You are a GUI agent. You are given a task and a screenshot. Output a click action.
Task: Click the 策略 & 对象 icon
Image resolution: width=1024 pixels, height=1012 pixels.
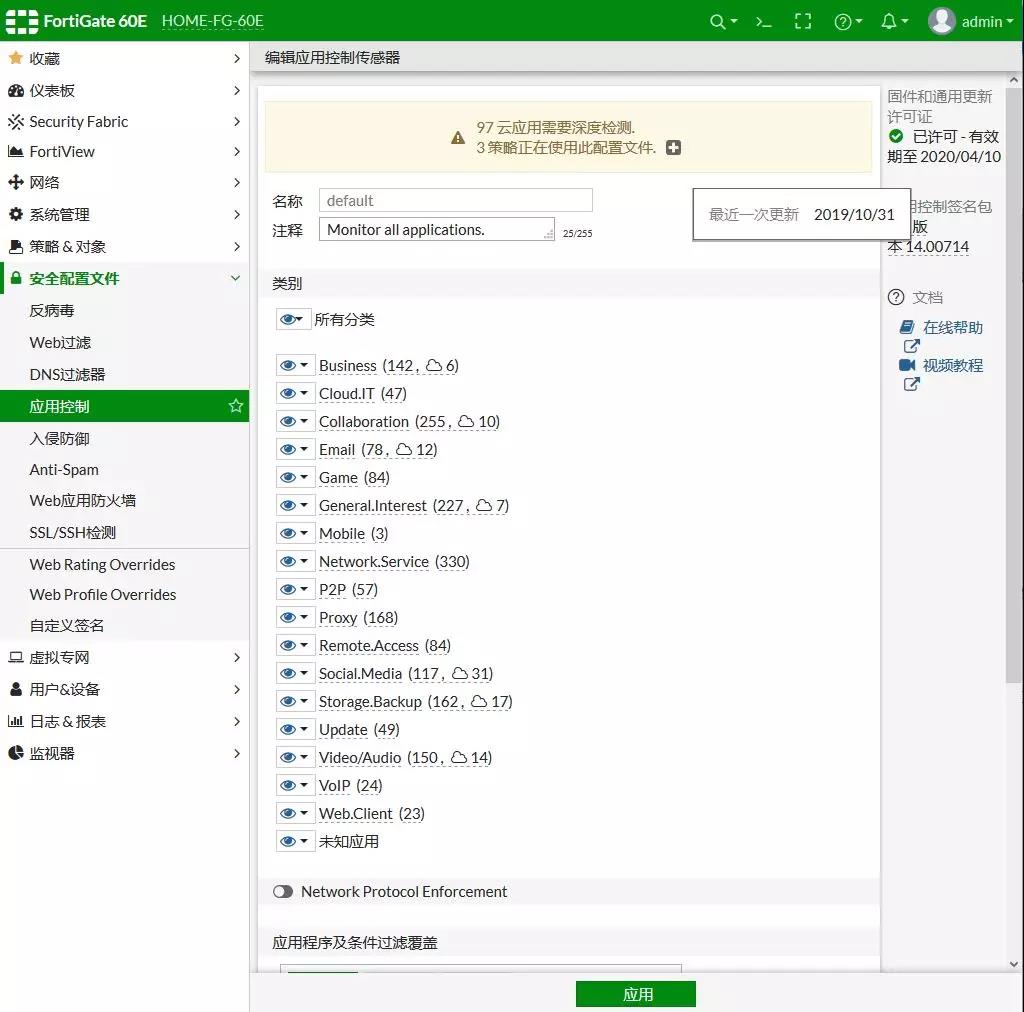[16, 246]
